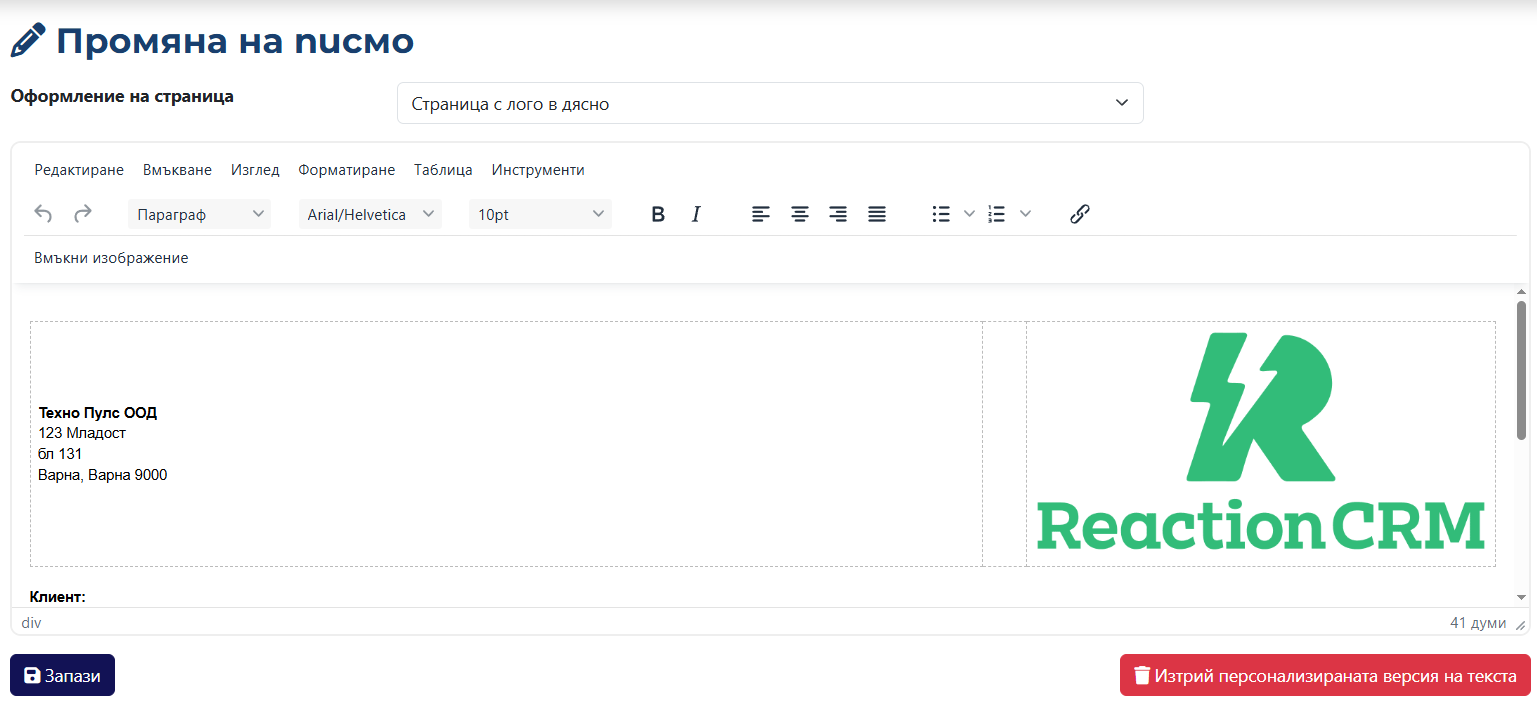Open the Изглед menu
1537x706 pixels.
[255, 170]
